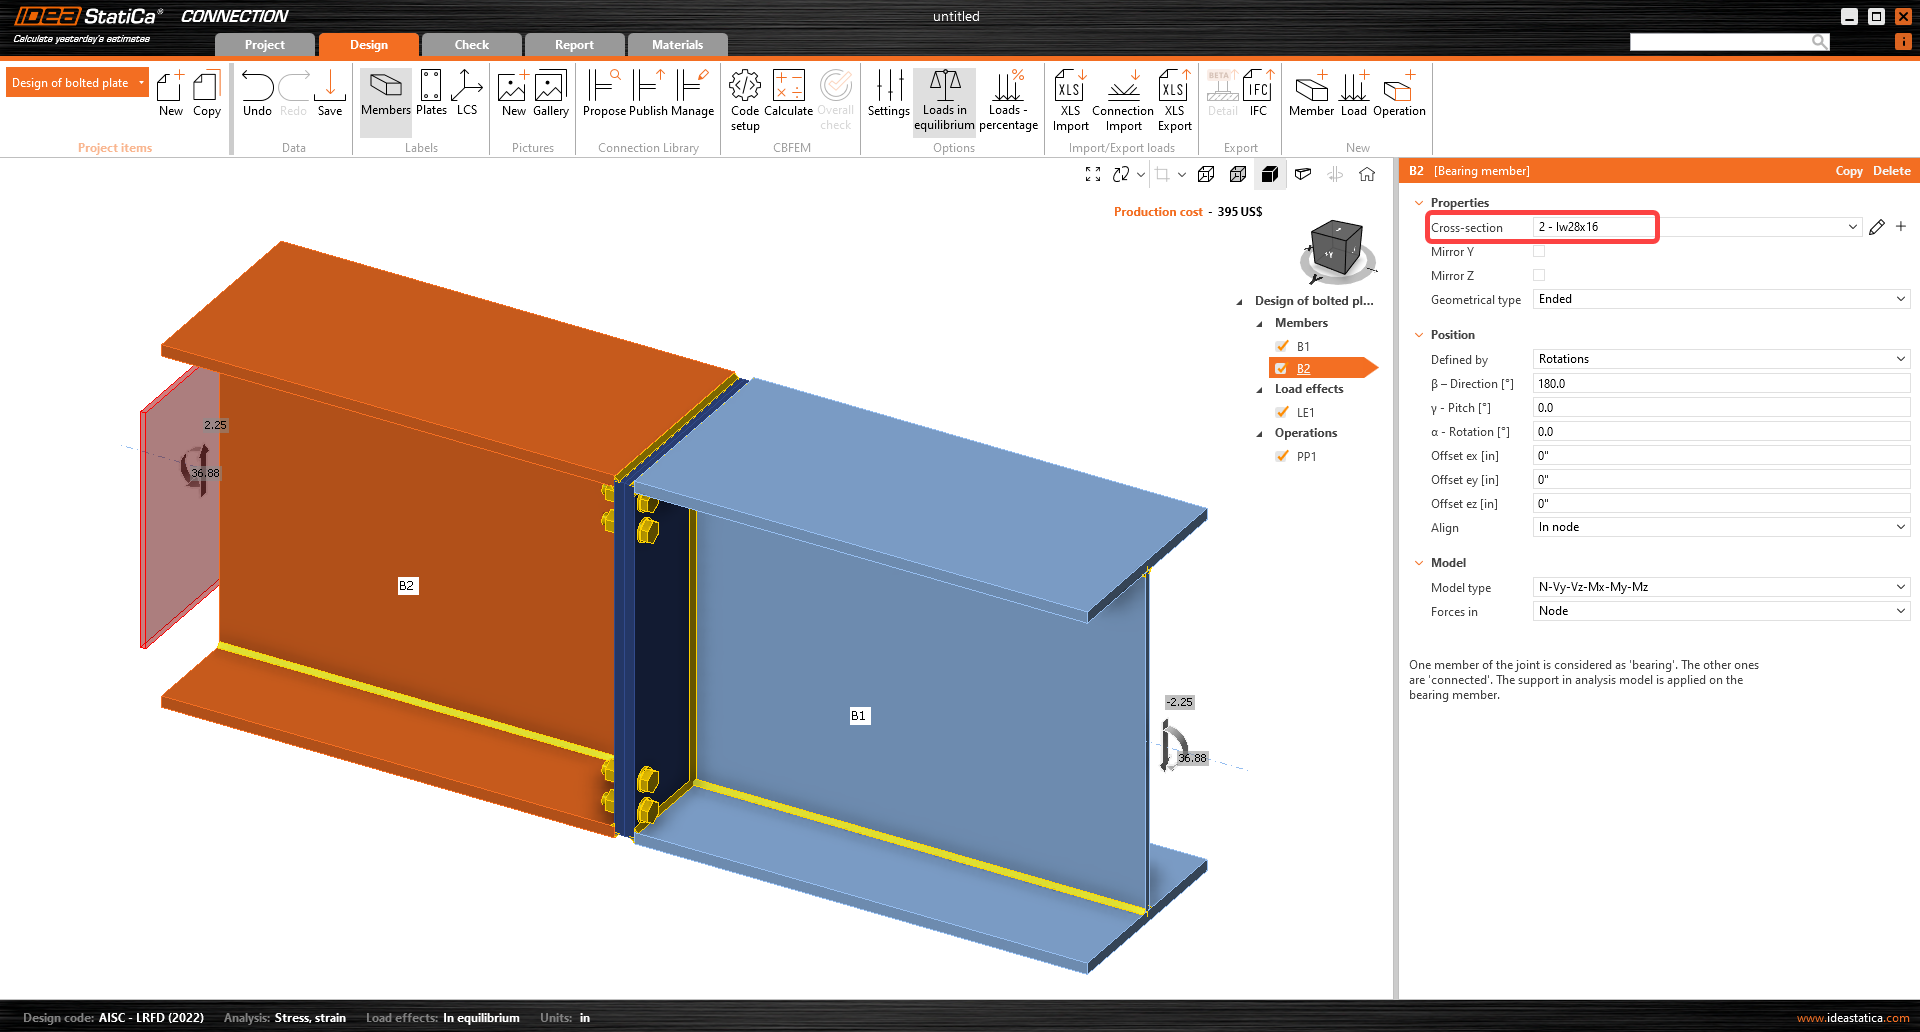Enable Mirror Y for member B2
Image resolution: width=1920 pixels, height=1032 pixels.
1539,251
